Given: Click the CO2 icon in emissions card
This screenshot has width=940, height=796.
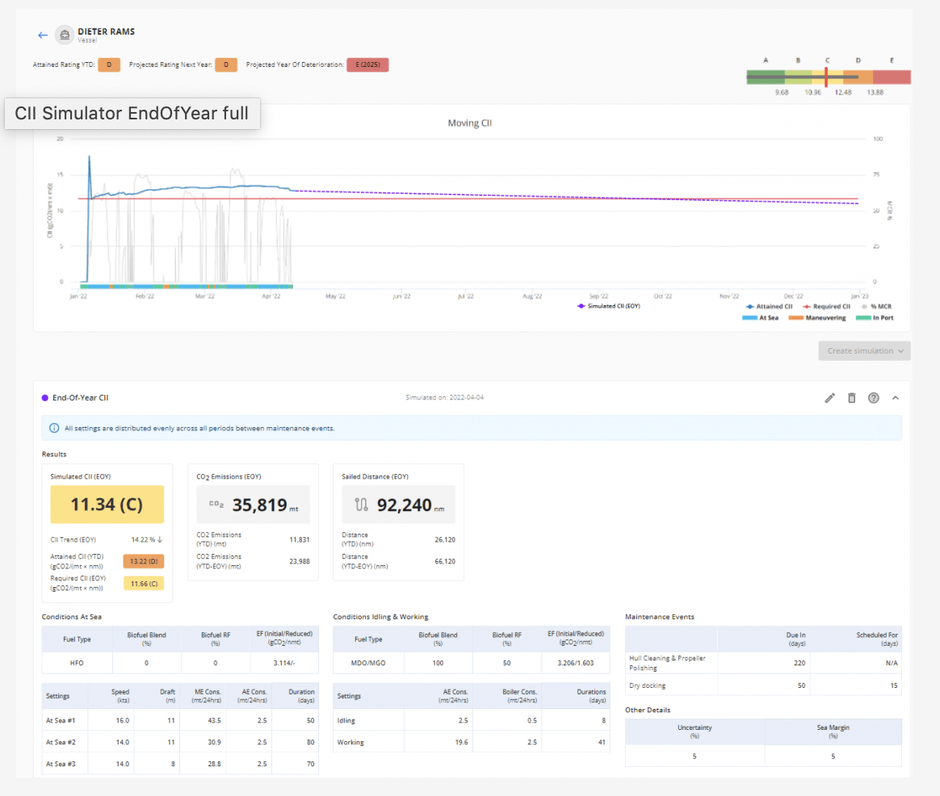Looking at the screenshot, I should (216, 505).
